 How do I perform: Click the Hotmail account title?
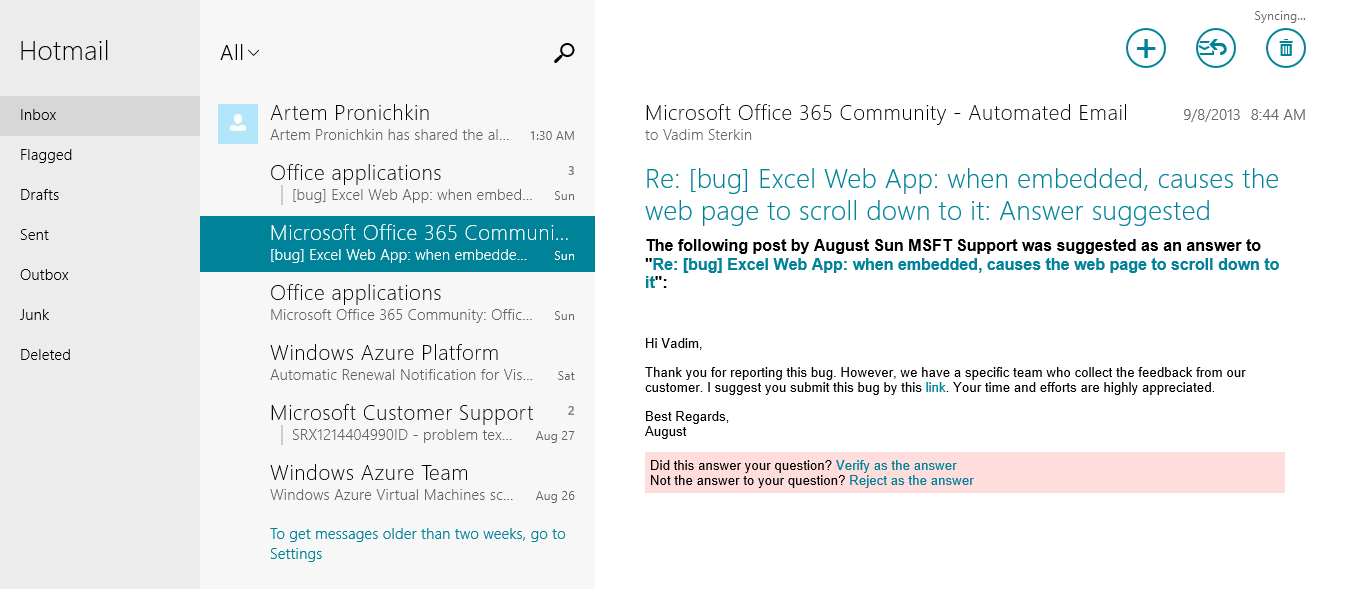(64, 52)
